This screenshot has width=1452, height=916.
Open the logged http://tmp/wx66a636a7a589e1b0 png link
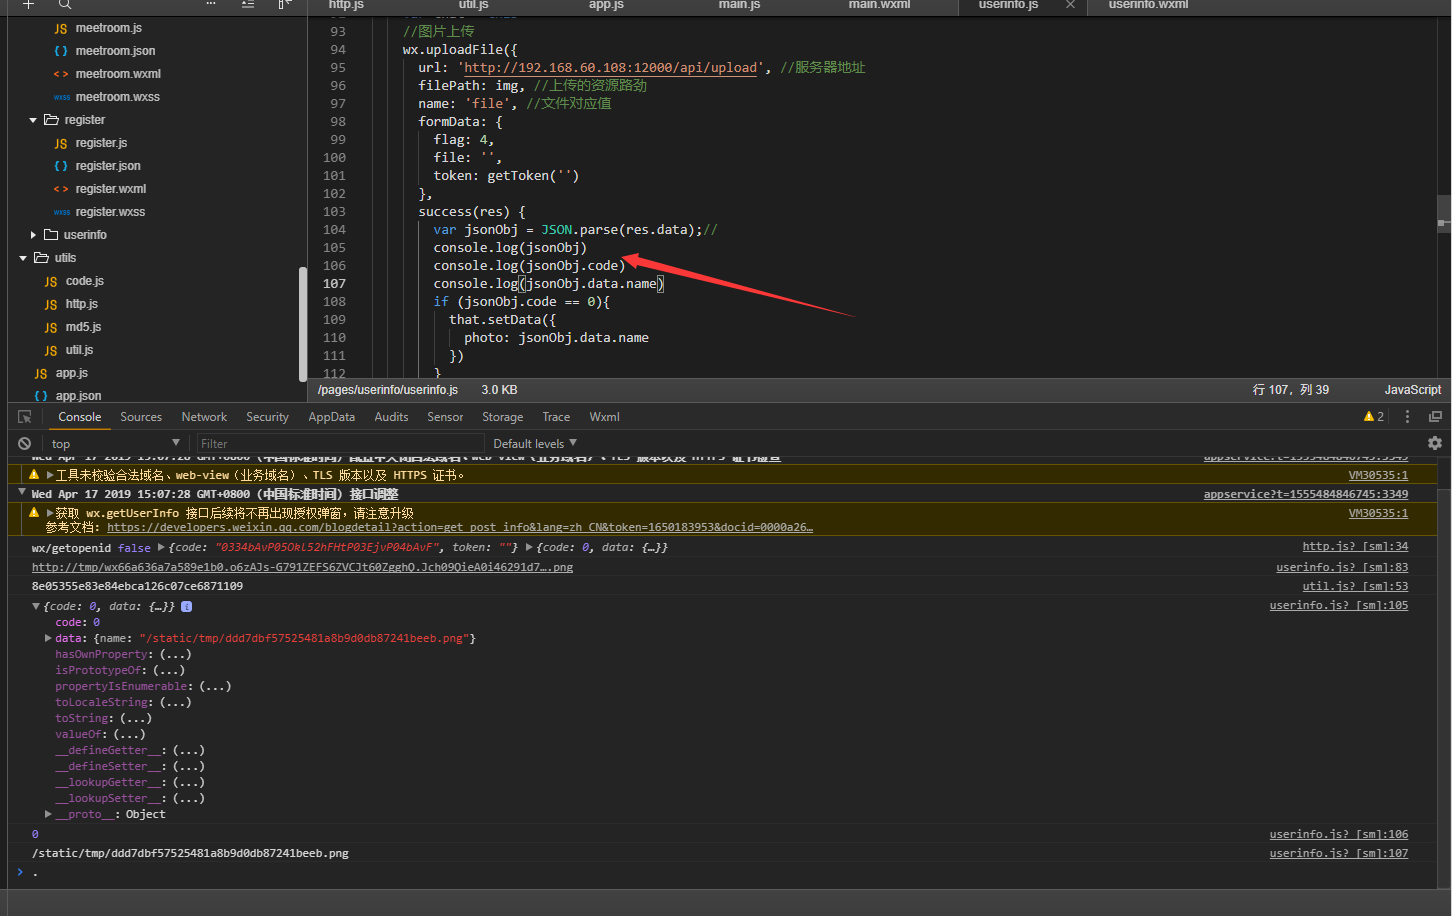302,567
